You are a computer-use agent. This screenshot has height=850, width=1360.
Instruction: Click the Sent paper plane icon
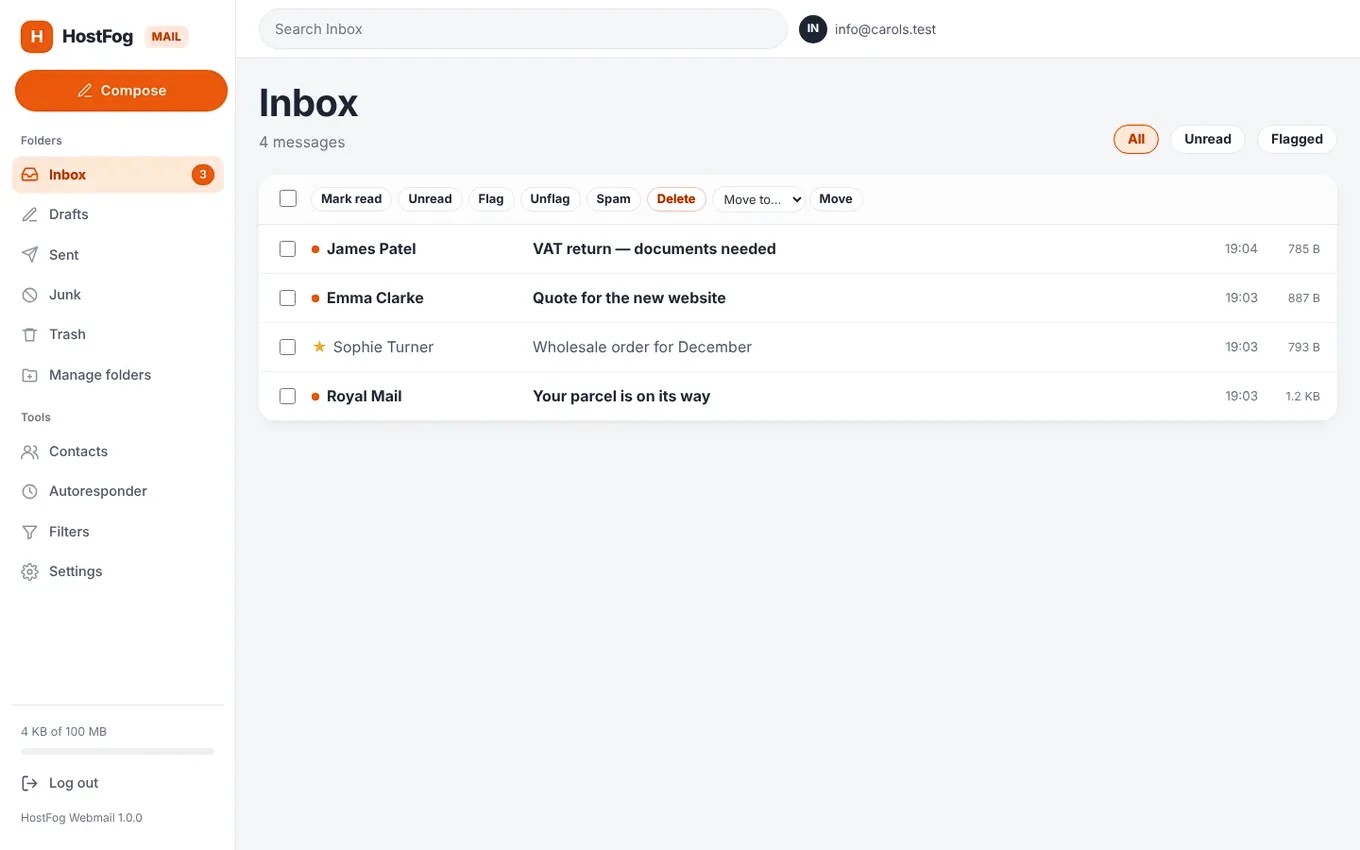pos(30,255)
